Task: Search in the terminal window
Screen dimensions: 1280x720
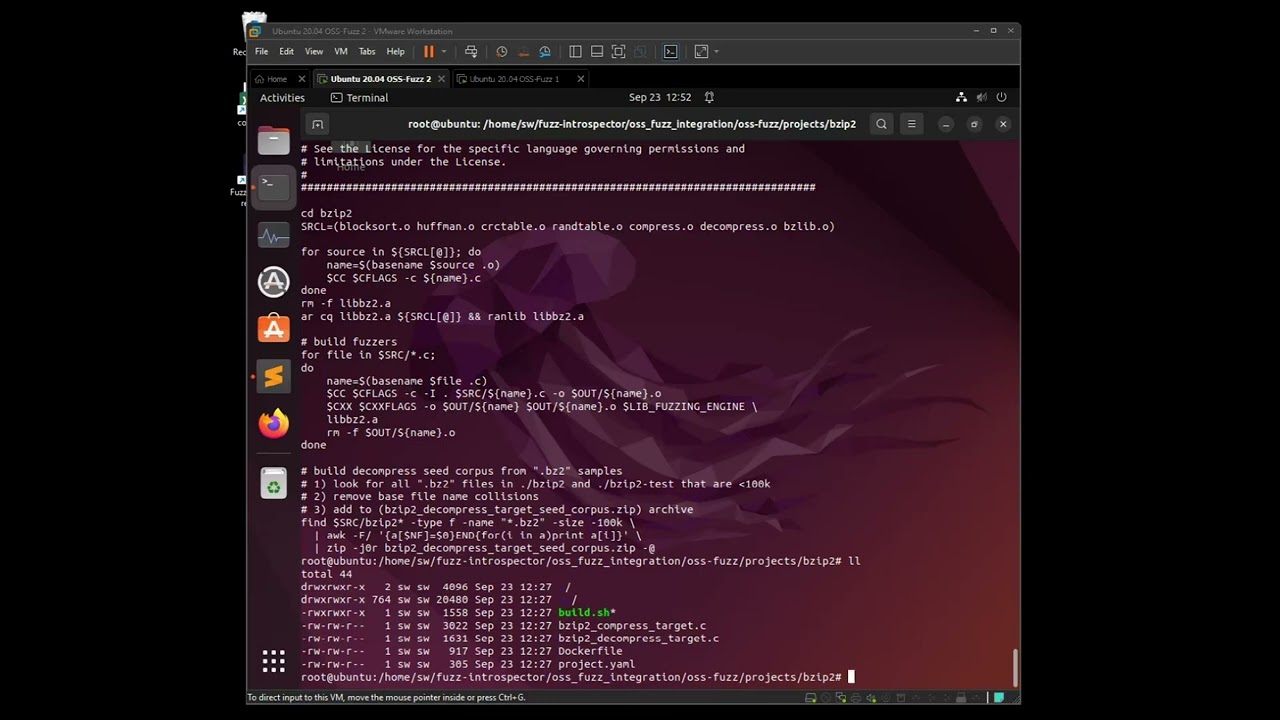Action: (x=881, y=124)
